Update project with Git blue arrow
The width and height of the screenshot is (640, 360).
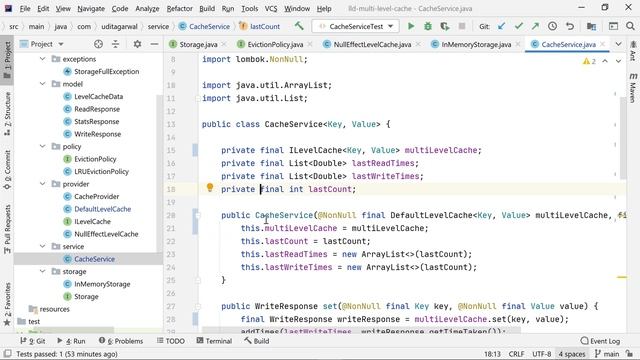point(501,26)
